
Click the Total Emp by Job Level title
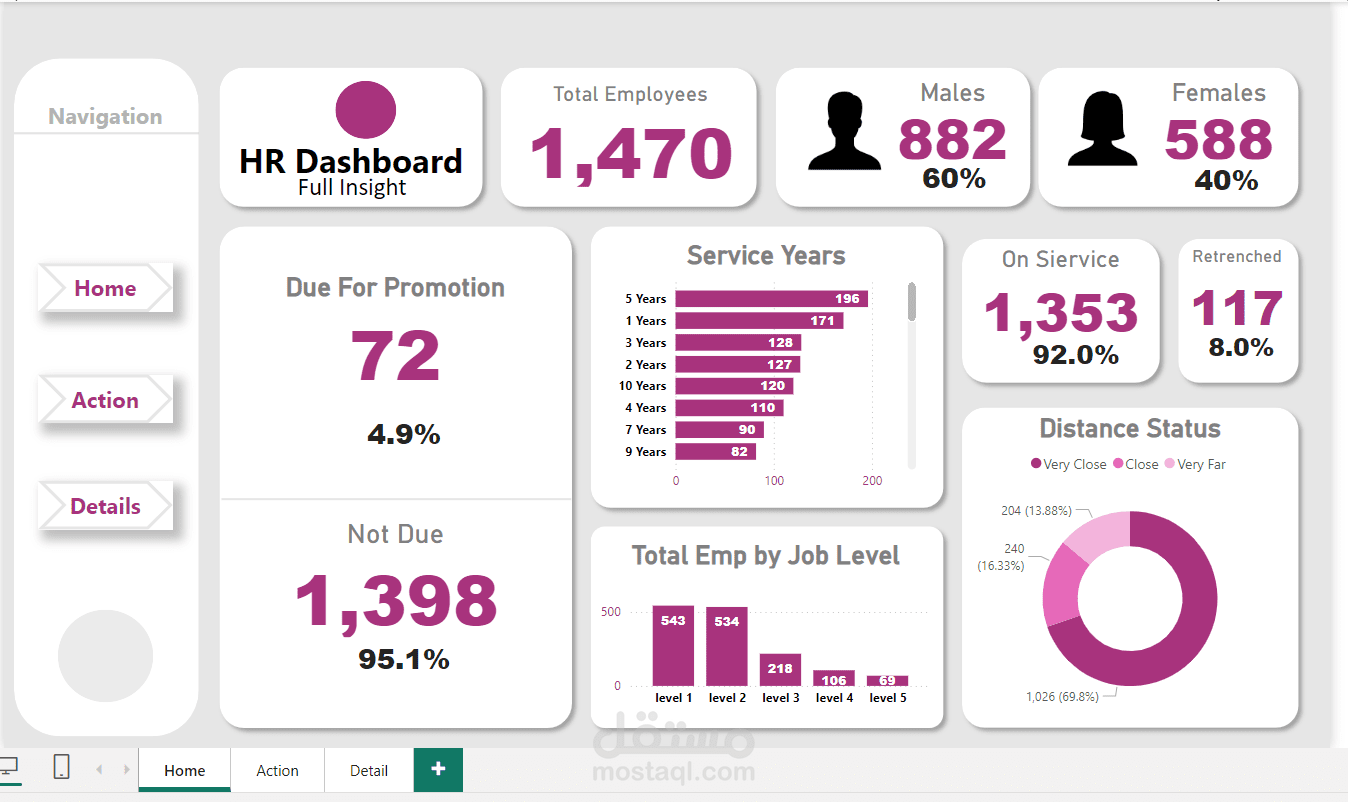[766, 556]
